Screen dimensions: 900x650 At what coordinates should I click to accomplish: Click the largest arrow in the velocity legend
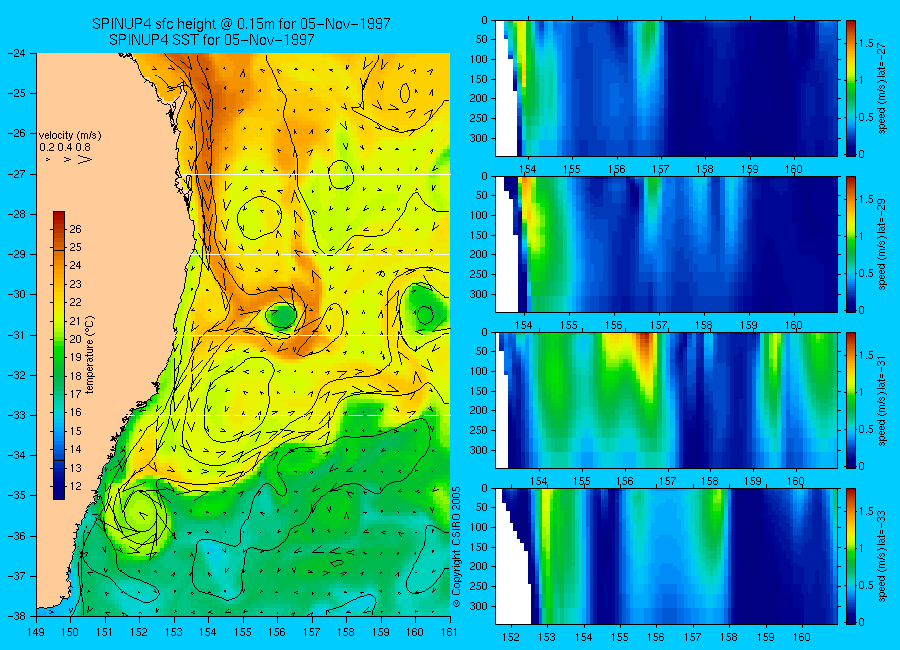tap(85, 159)
